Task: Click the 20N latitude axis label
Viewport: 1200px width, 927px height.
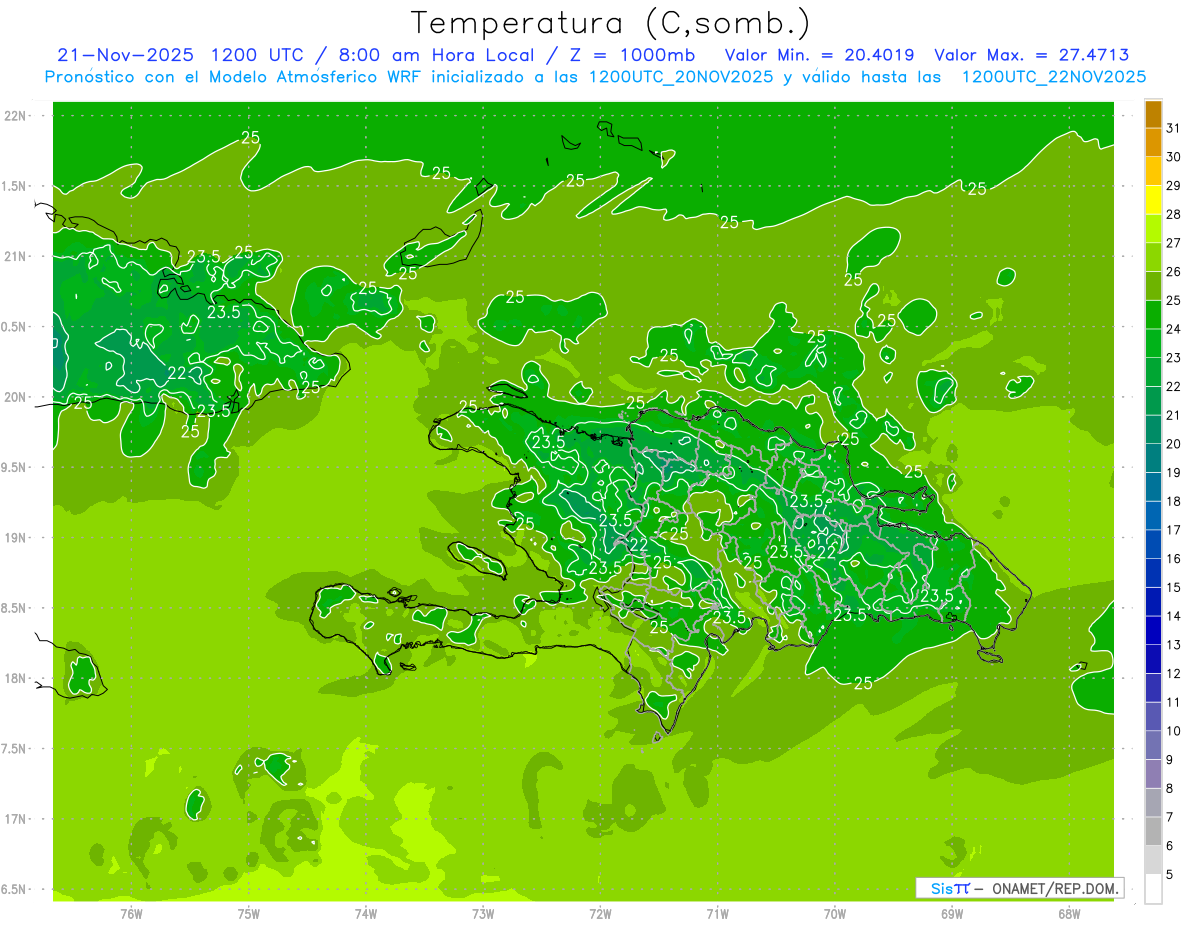Action: coord(17,397)
